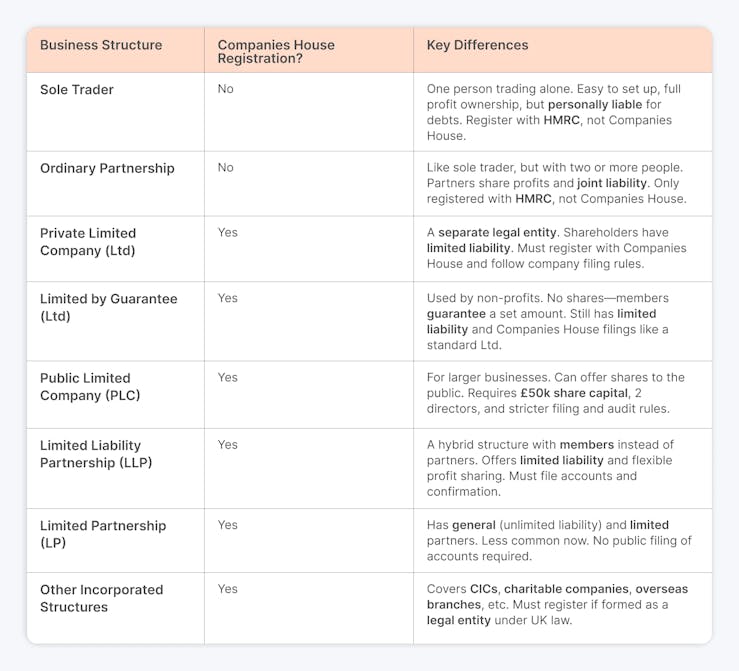The height and width of the screenshot is (671, 739).
Task: Click the Yes value for Other Incorporated Structures
Action: pos(228,589)
